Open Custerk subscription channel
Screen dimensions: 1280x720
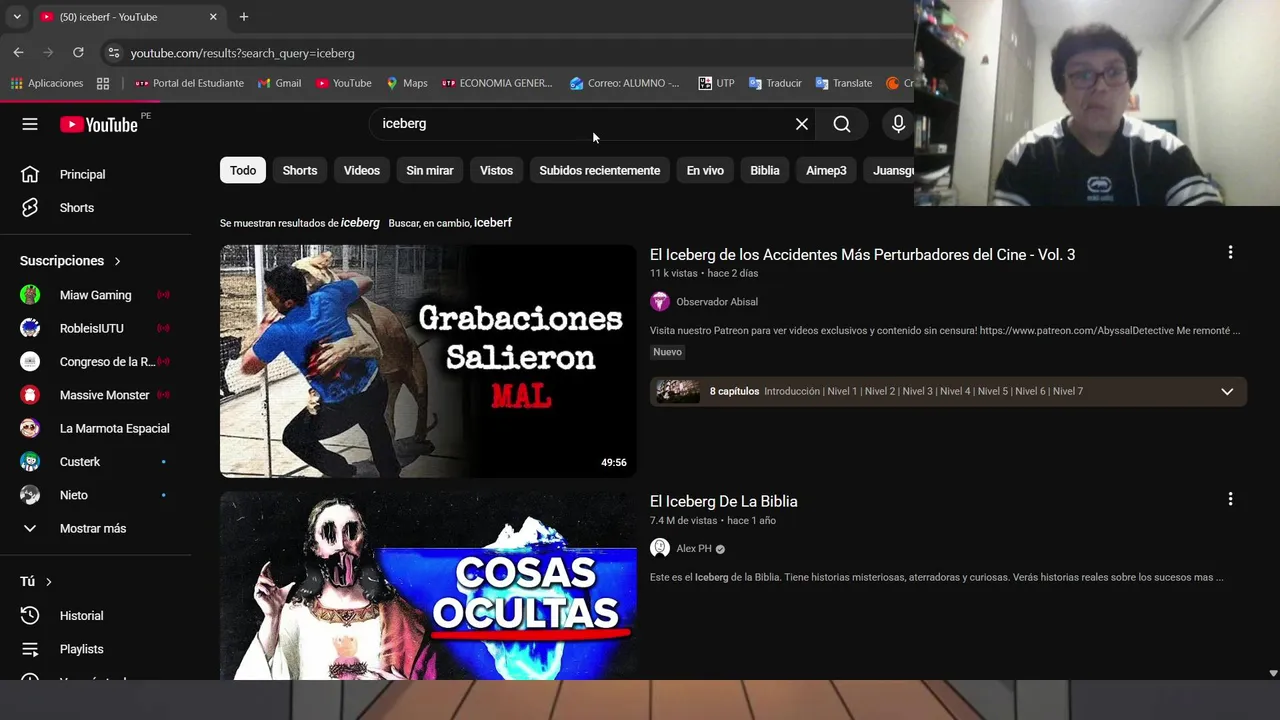click(95, 462)
